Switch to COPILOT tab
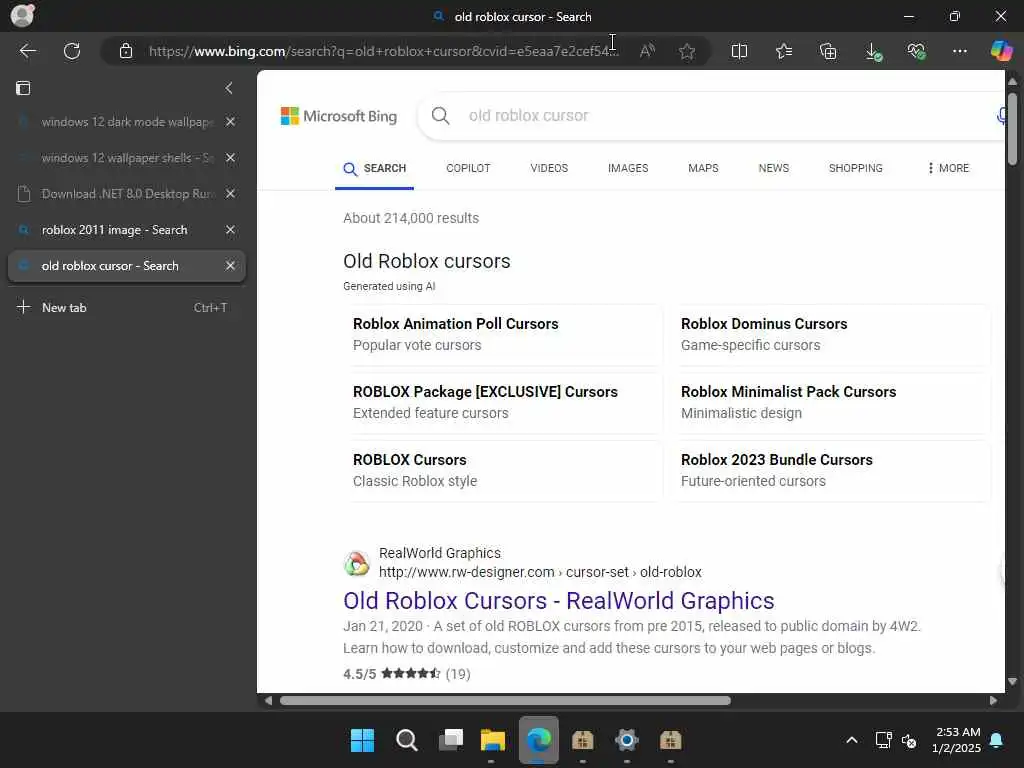 (x=468, y=168)
